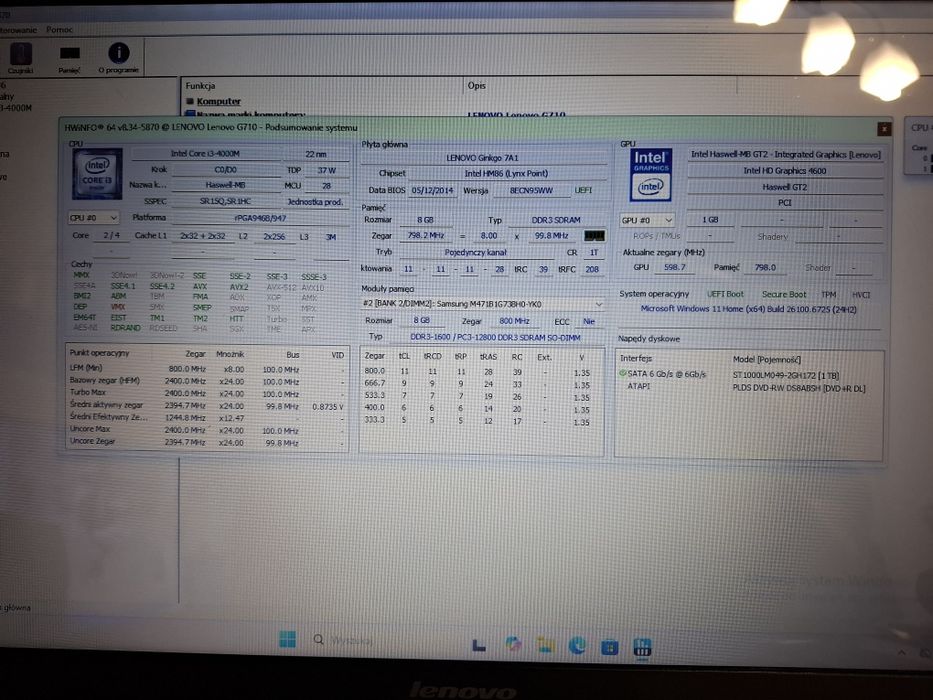Click the ECC Nie value
933x700 pixels.
pos(588,321)
